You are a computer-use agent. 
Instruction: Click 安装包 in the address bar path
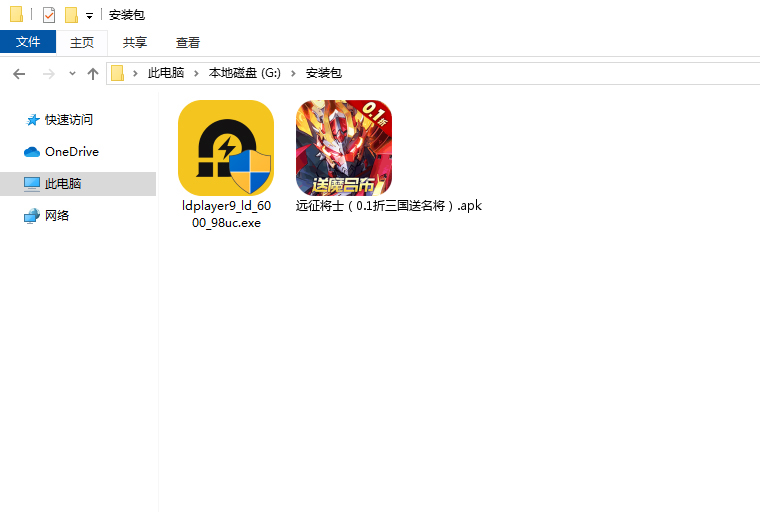pyautogui.click(x=323, y=73)
